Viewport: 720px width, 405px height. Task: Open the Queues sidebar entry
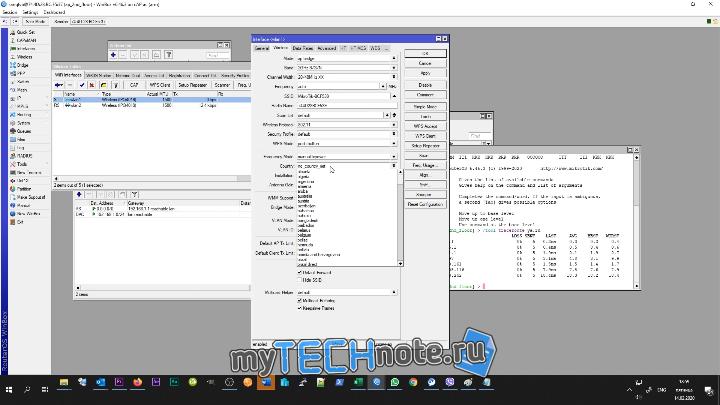click(23, 131)
